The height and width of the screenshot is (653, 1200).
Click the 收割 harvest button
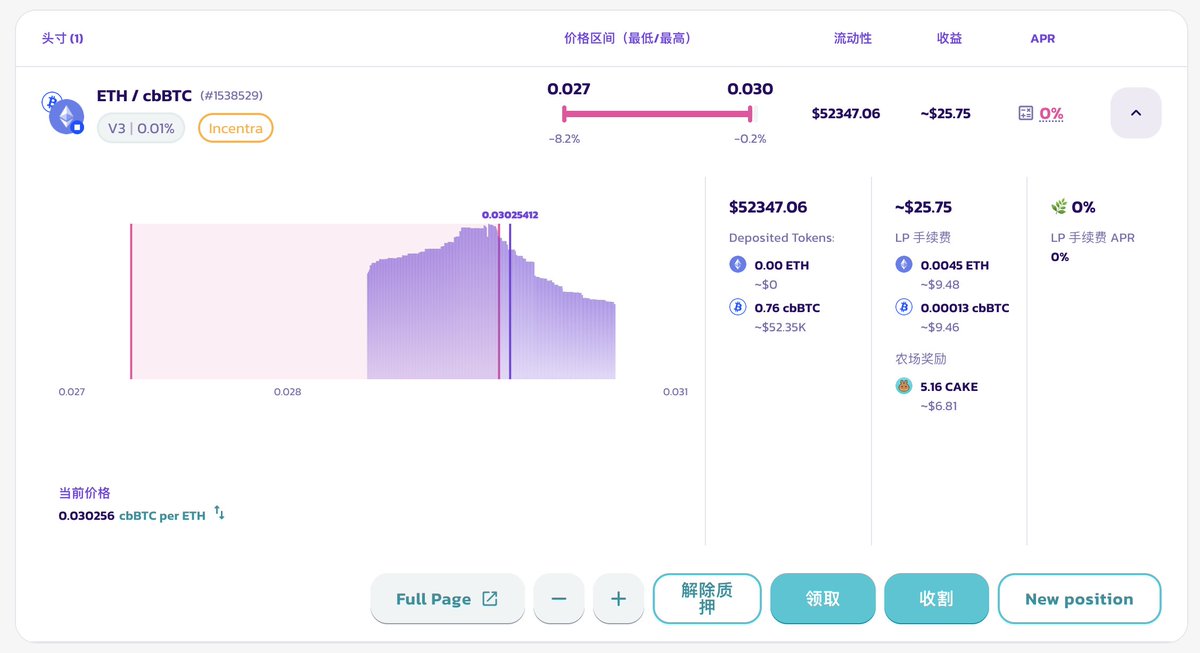tap(936, 599)
